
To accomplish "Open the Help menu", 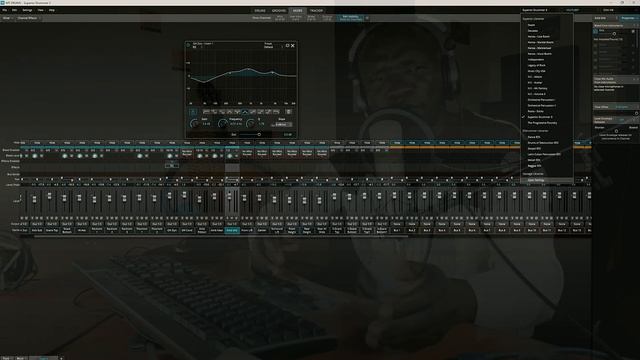I will point(52,10).
